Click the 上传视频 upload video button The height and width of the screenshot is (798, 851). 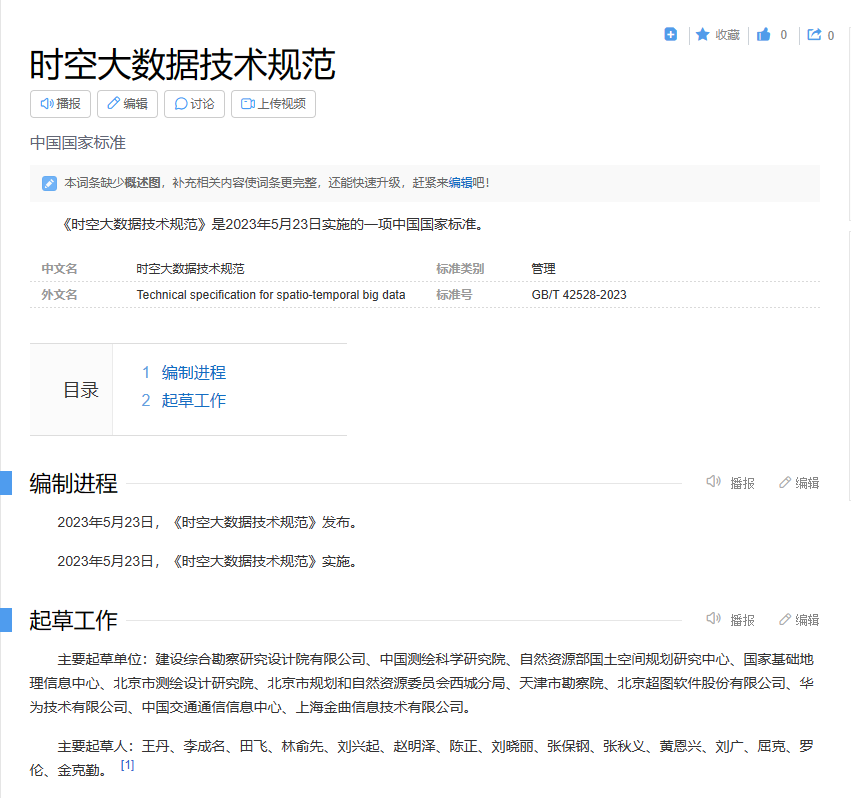coord(273,104)
